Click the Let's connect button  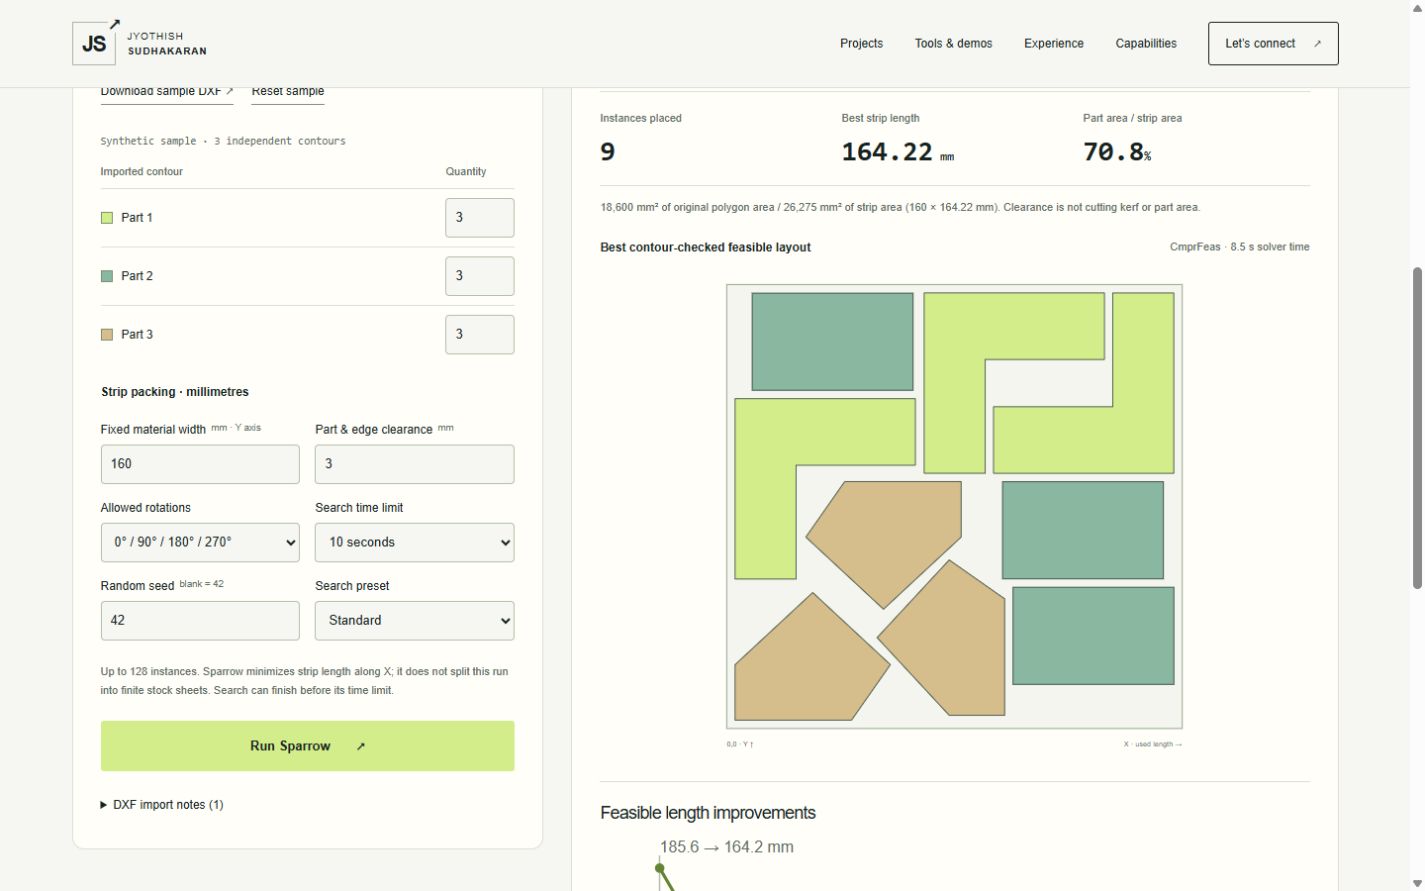coord(1273,44)
